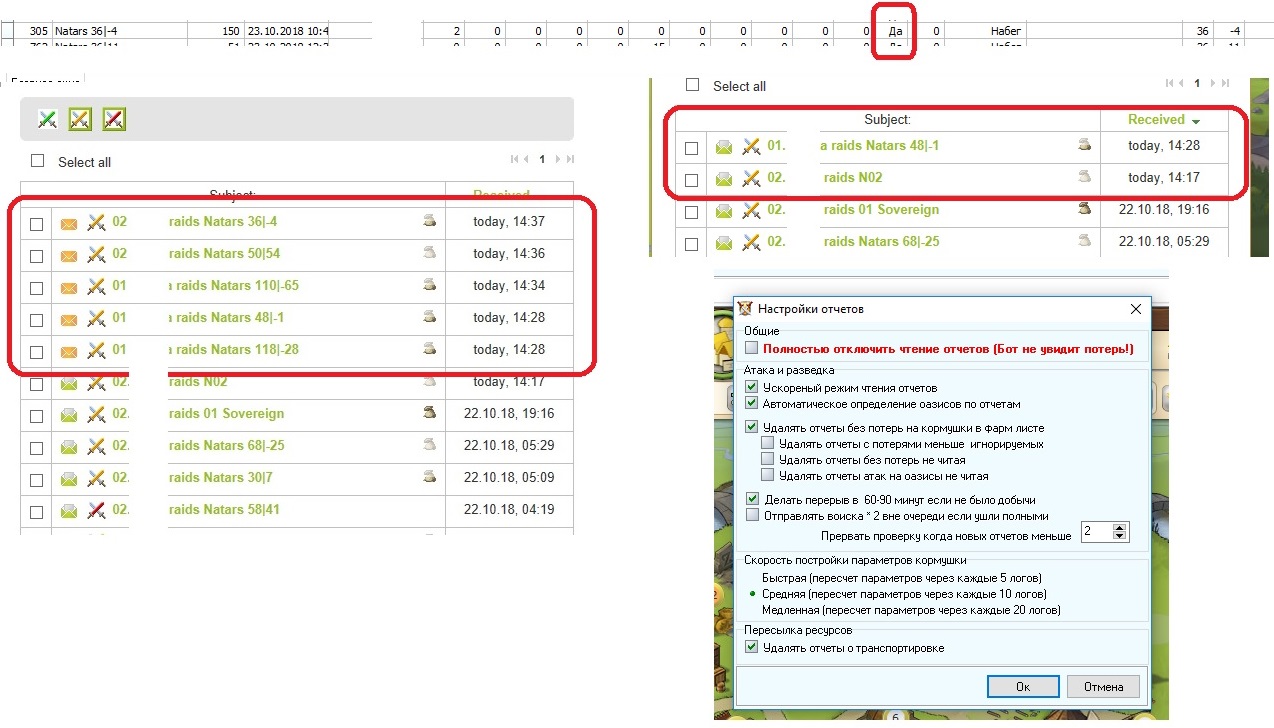1274x728 pixels.
Task: Click the envelope icon on the today, 14:17 row in the right list
Action: [724, 180]
